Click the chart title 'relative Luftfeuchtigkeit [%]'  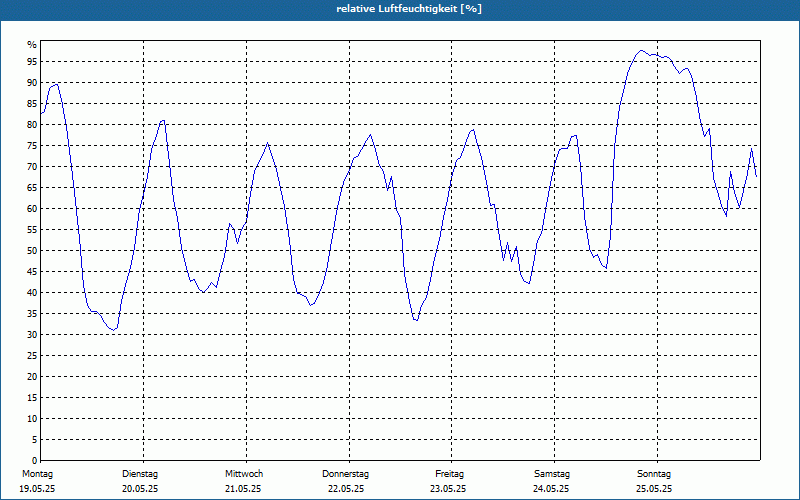[x=409, y=9]
